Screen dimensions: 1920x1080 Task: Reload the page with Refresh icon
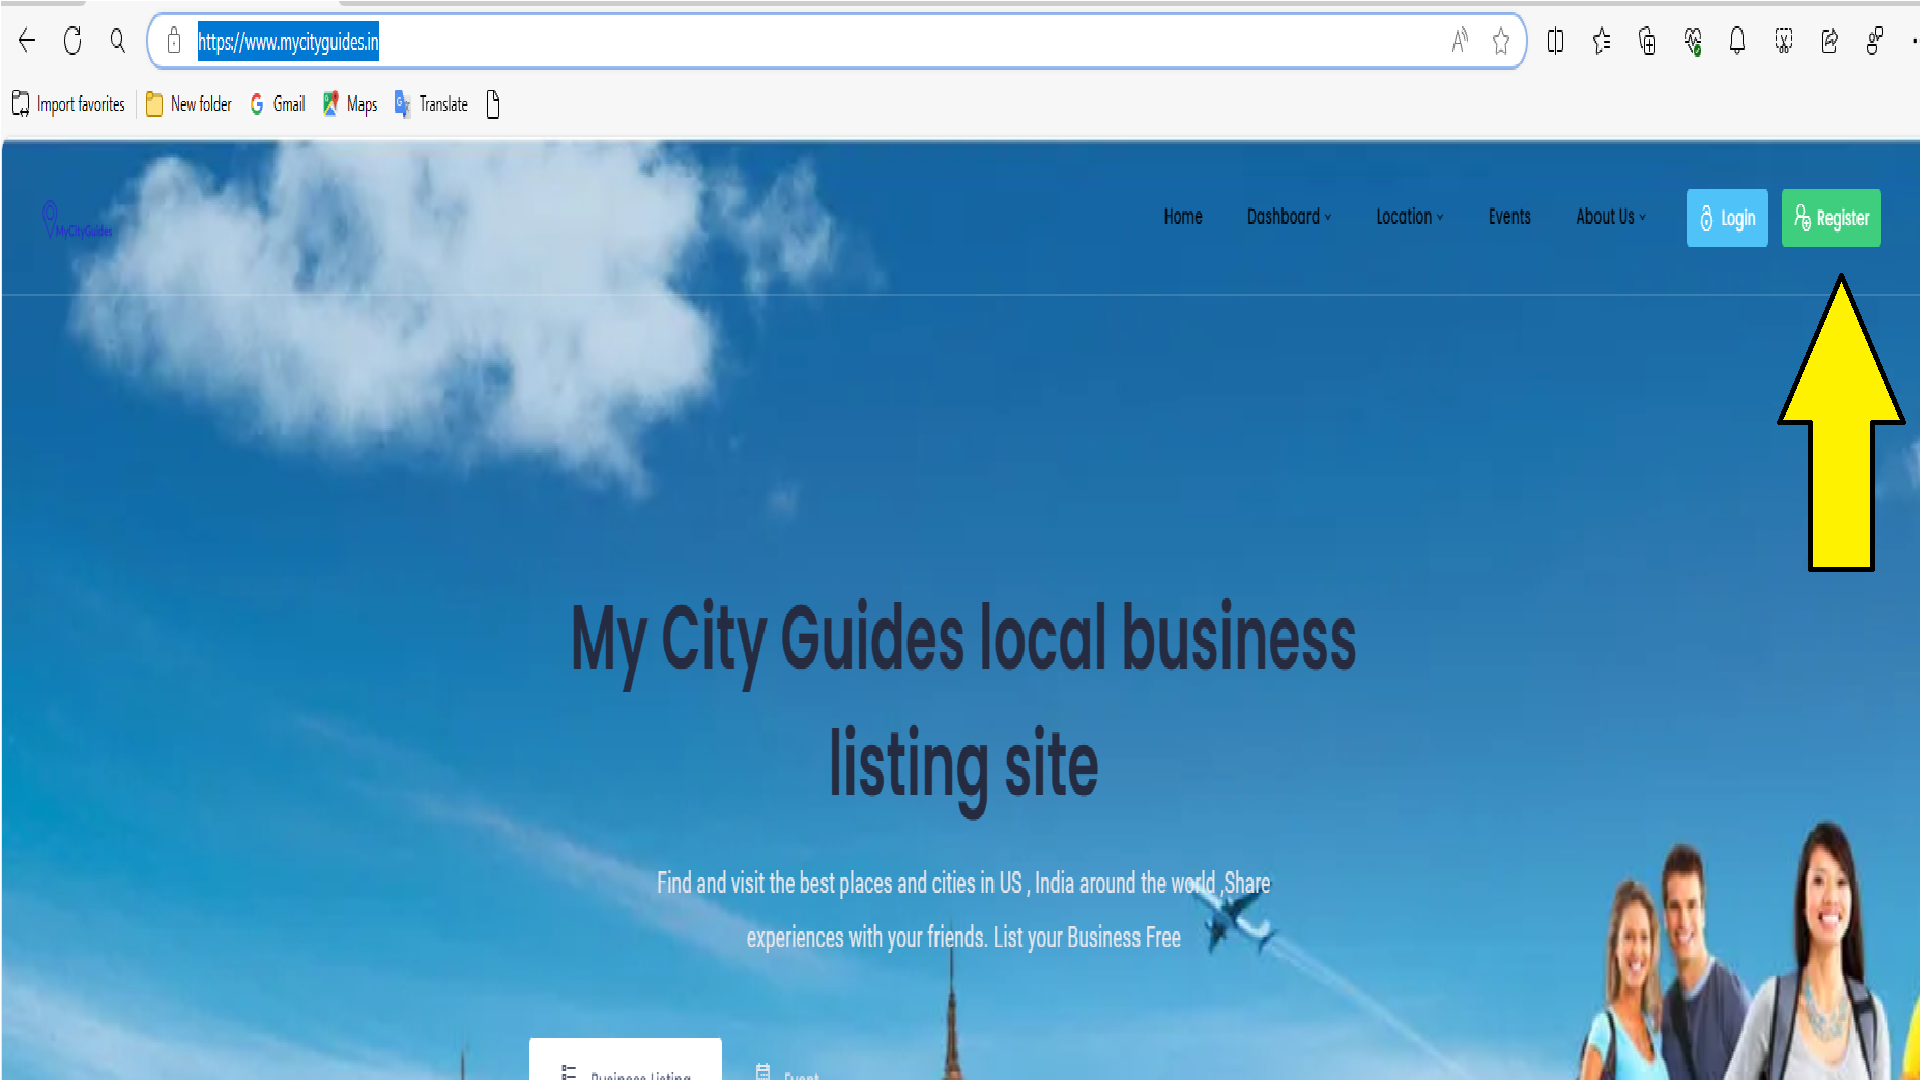tap(72, 41)
